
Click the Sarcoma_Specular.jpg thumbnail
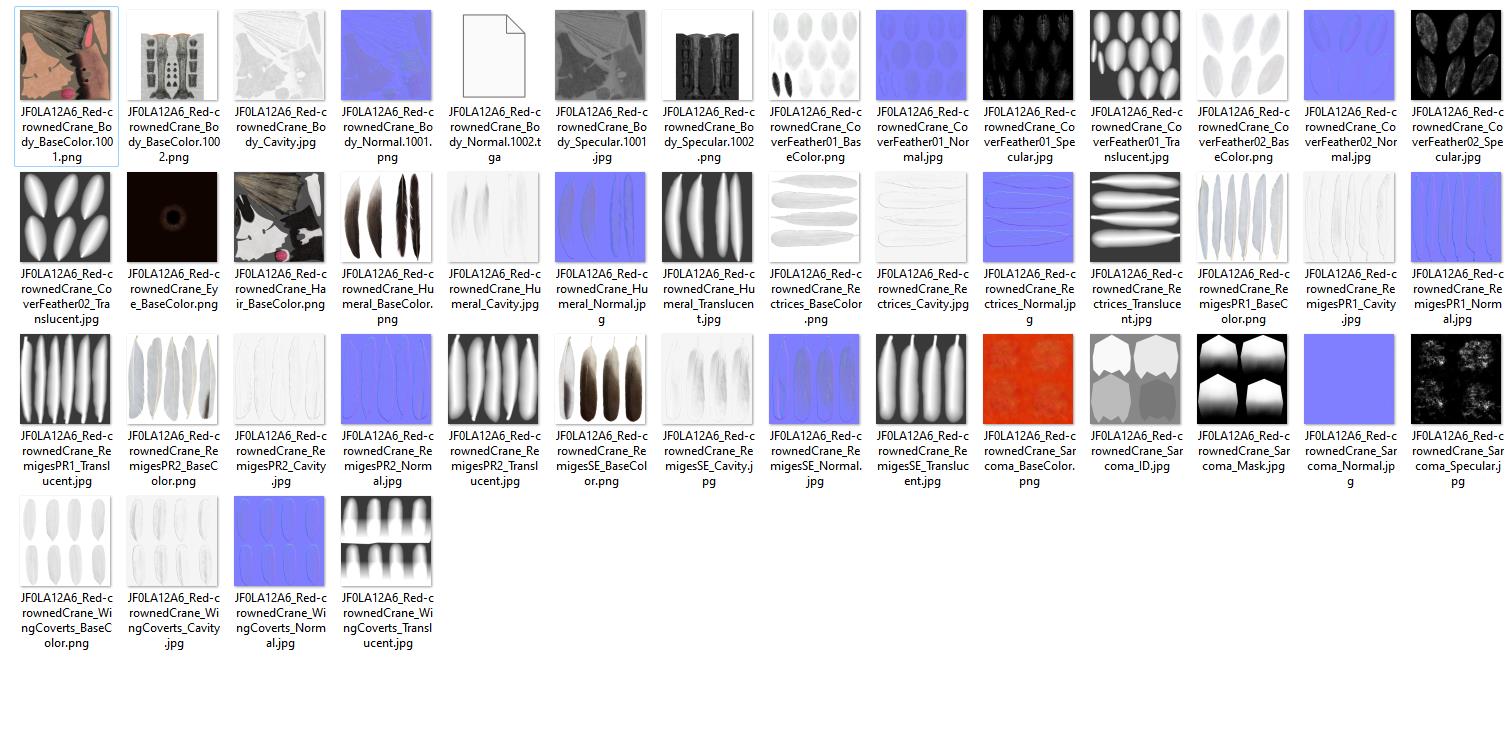[1457, 379]
